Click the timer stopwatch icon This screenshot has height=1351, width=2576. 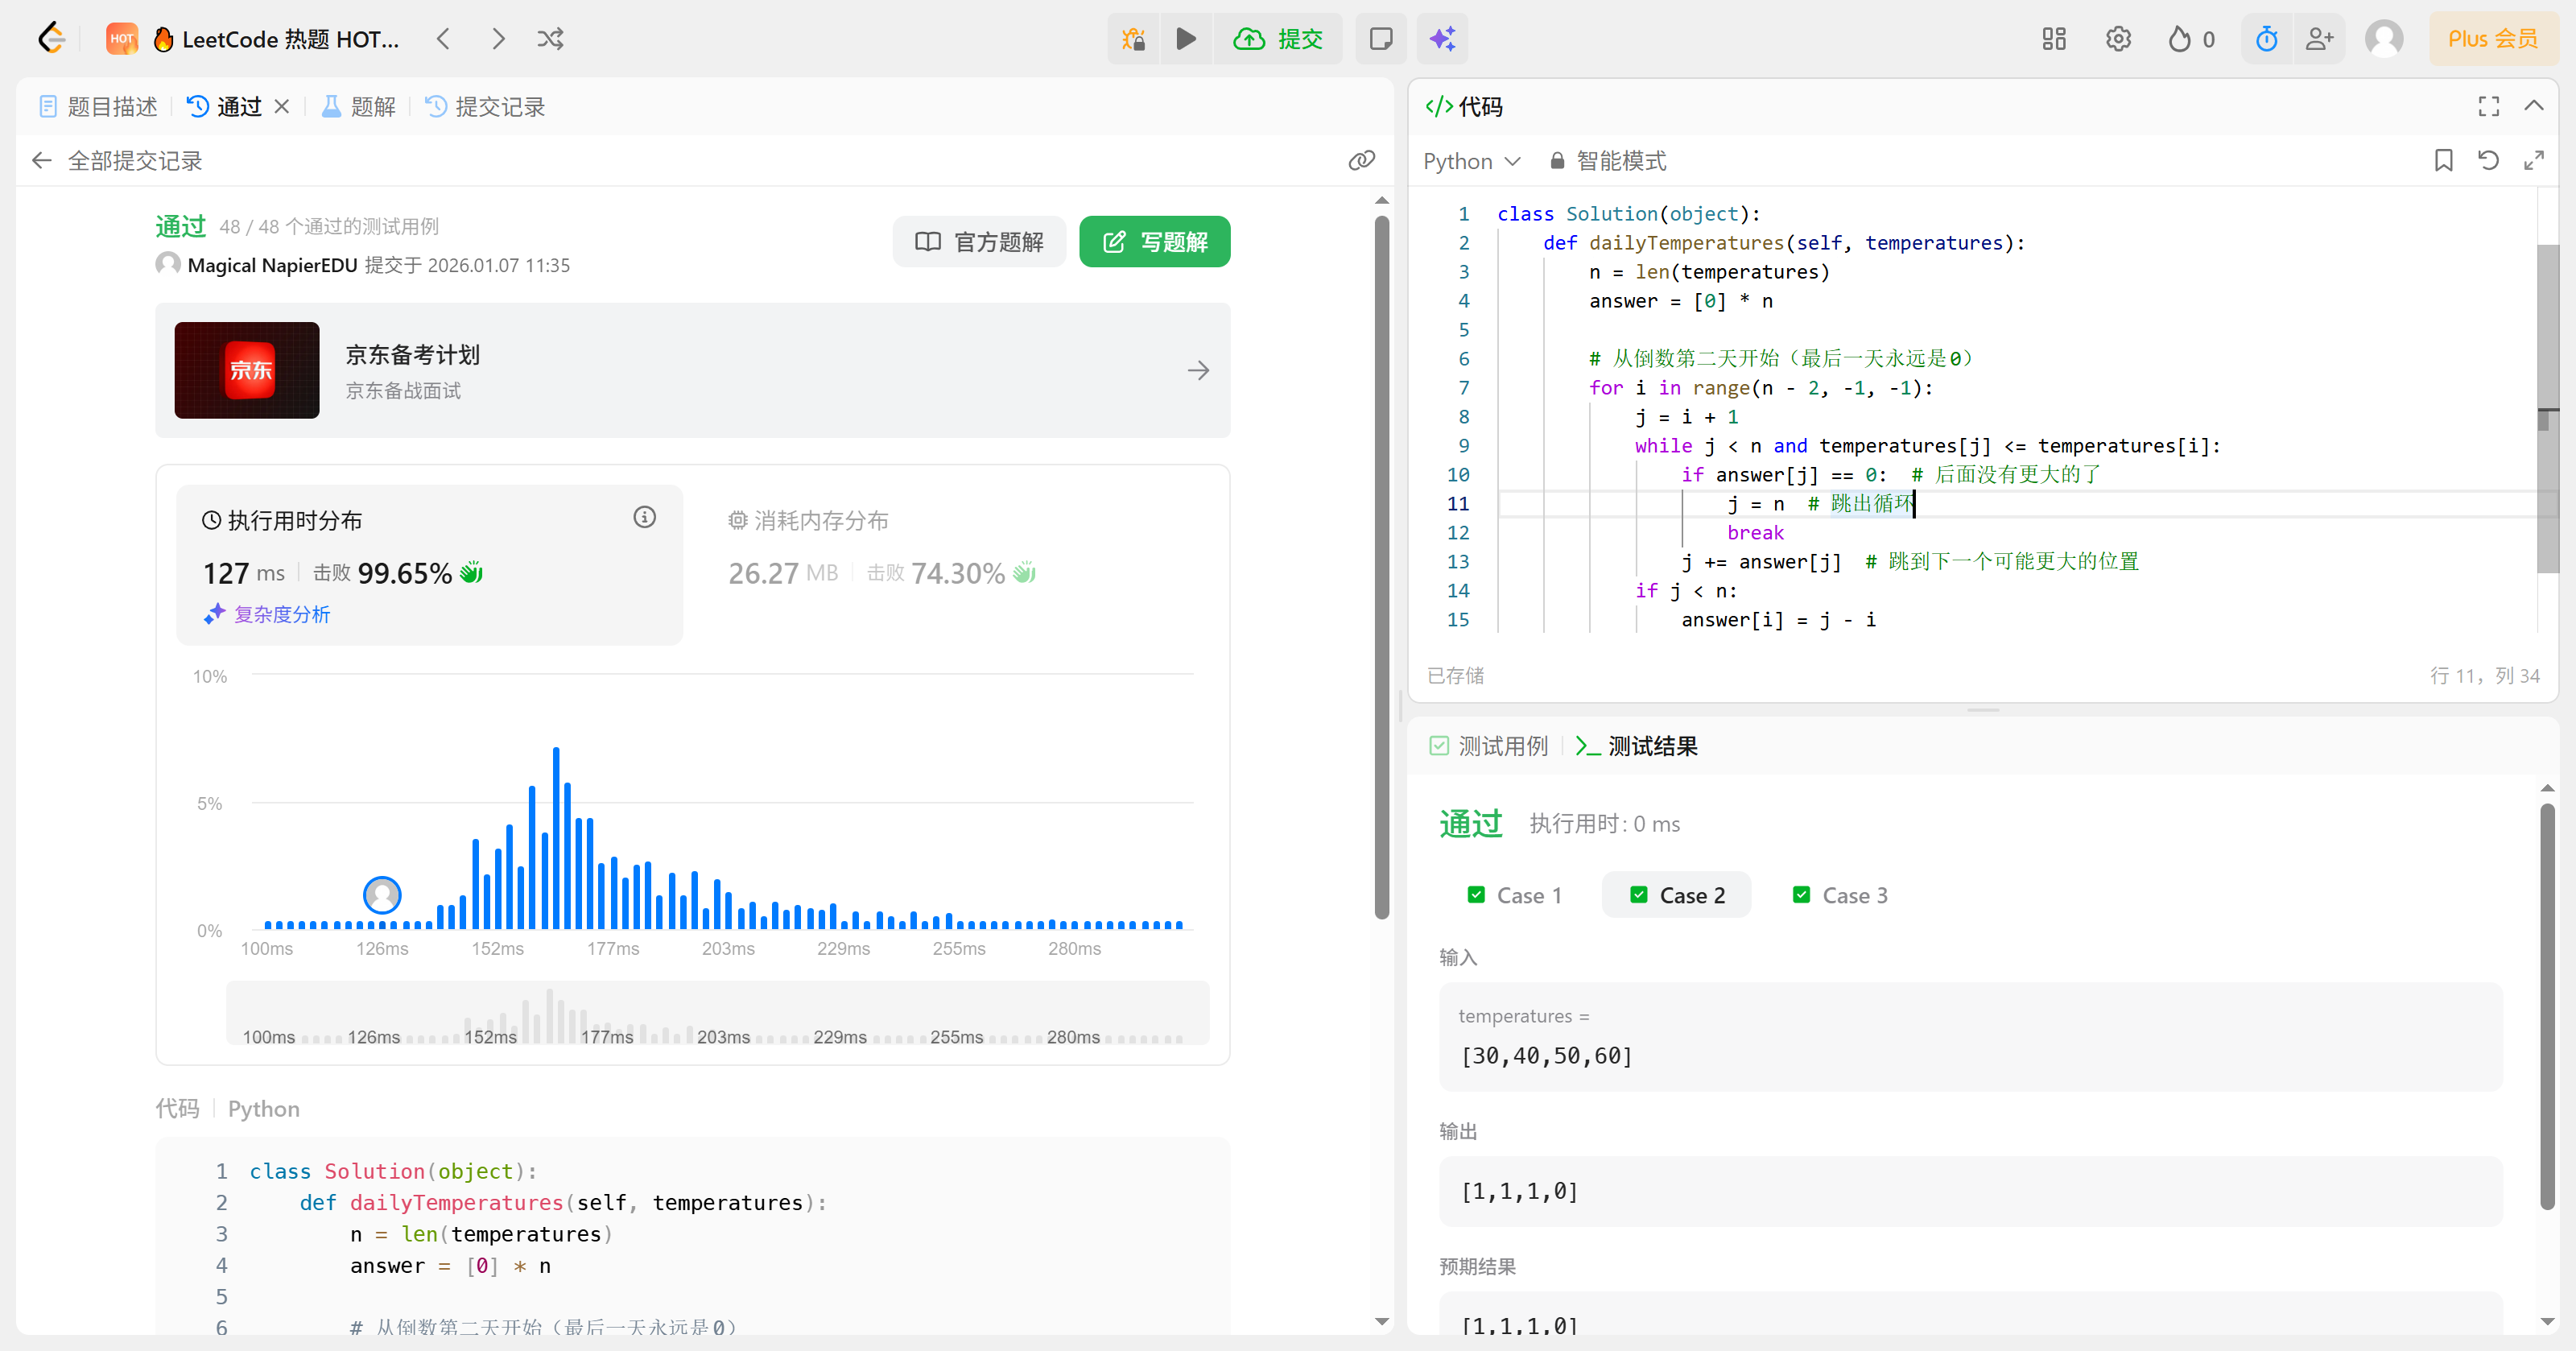click(2266, 39)
